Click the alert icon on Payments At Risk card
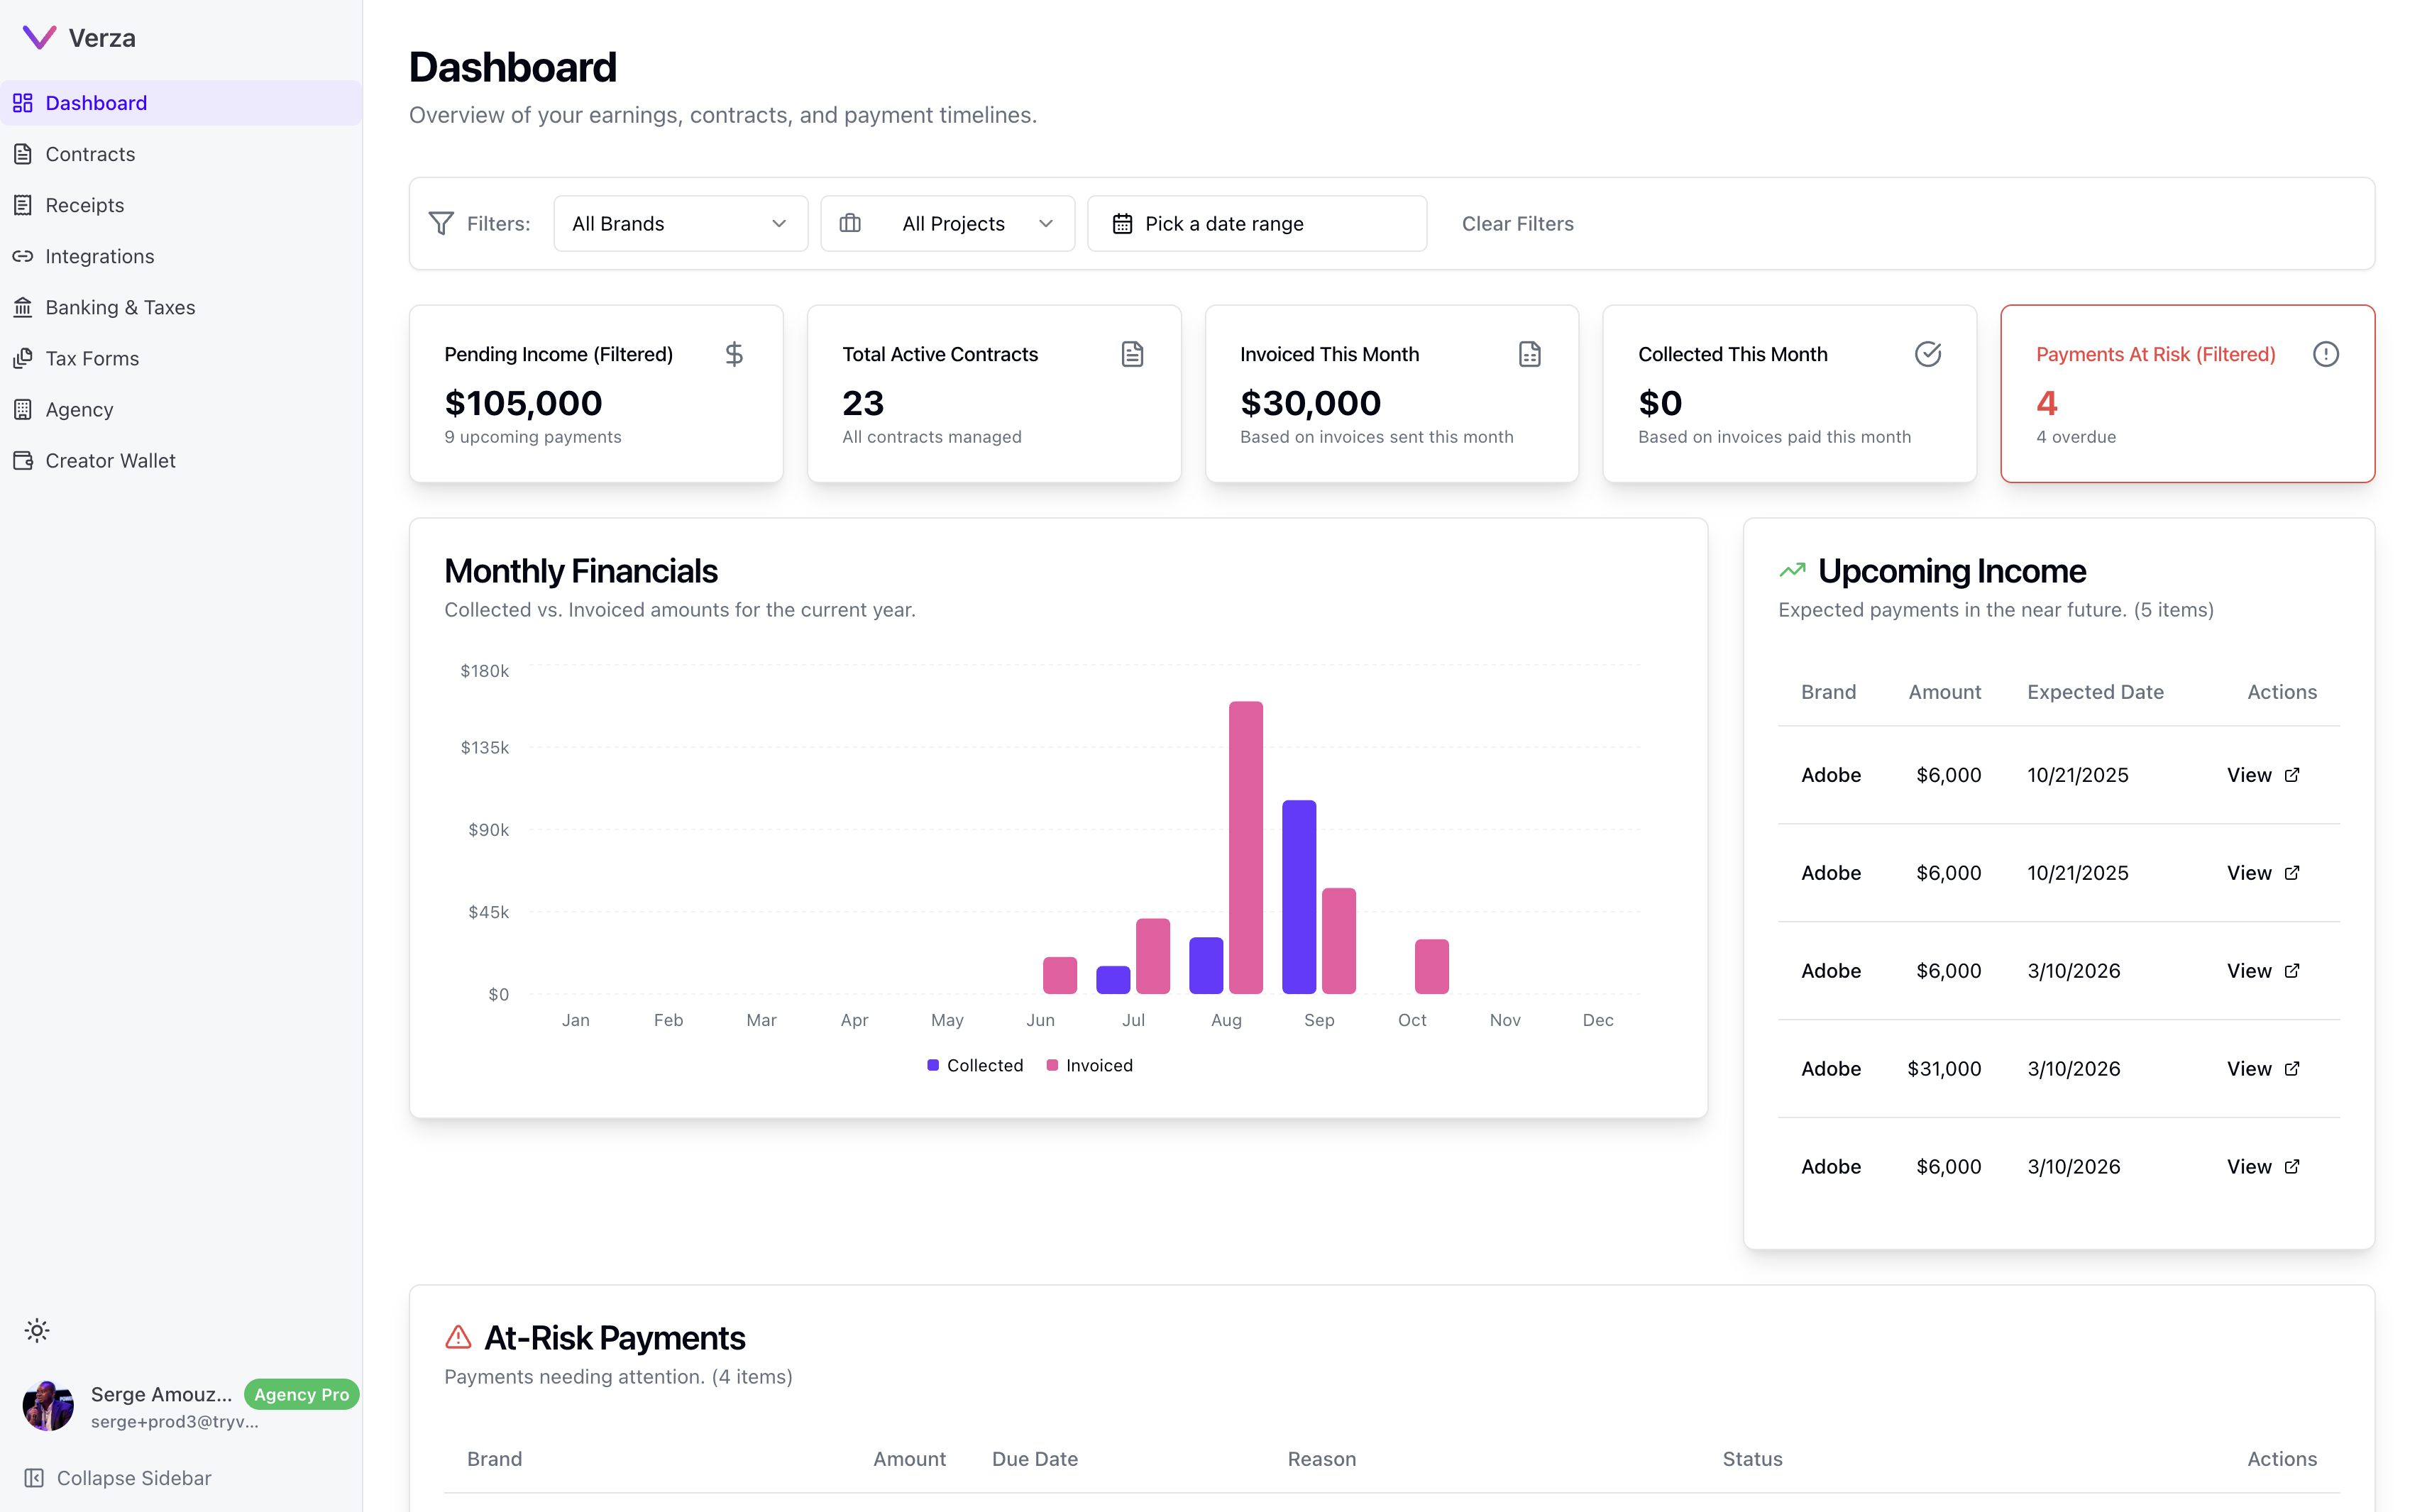The height and width of the screenshot is (1512, 2427). point(2326,354)
